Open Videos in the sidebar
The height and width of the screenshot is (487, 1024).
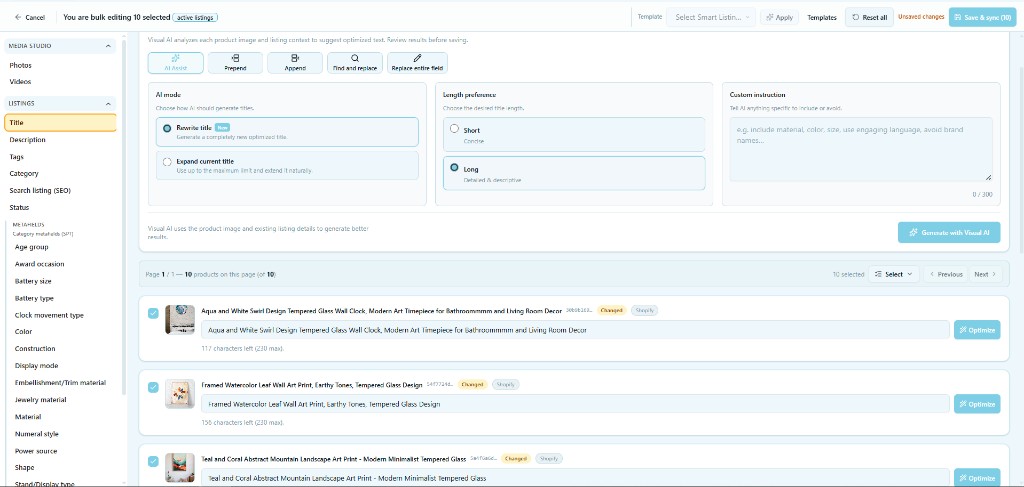pos(20,82)
